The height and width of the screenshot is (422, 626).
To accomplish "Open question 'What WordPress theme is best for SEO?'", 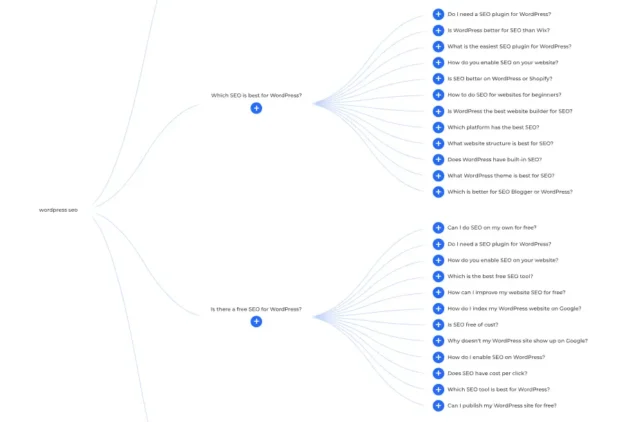I will pyautogui.click(x=501, y=176).
